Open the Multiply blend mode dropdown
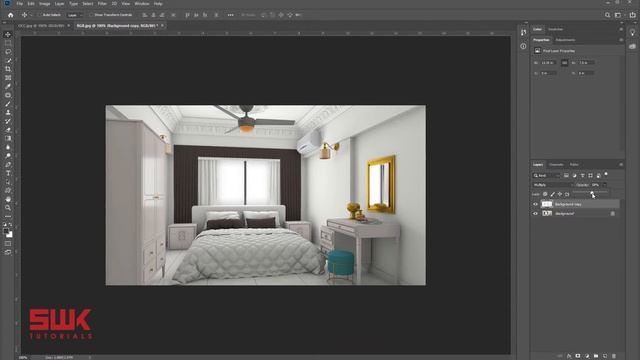This screenshot has height=360, width=640. point(553,185)
